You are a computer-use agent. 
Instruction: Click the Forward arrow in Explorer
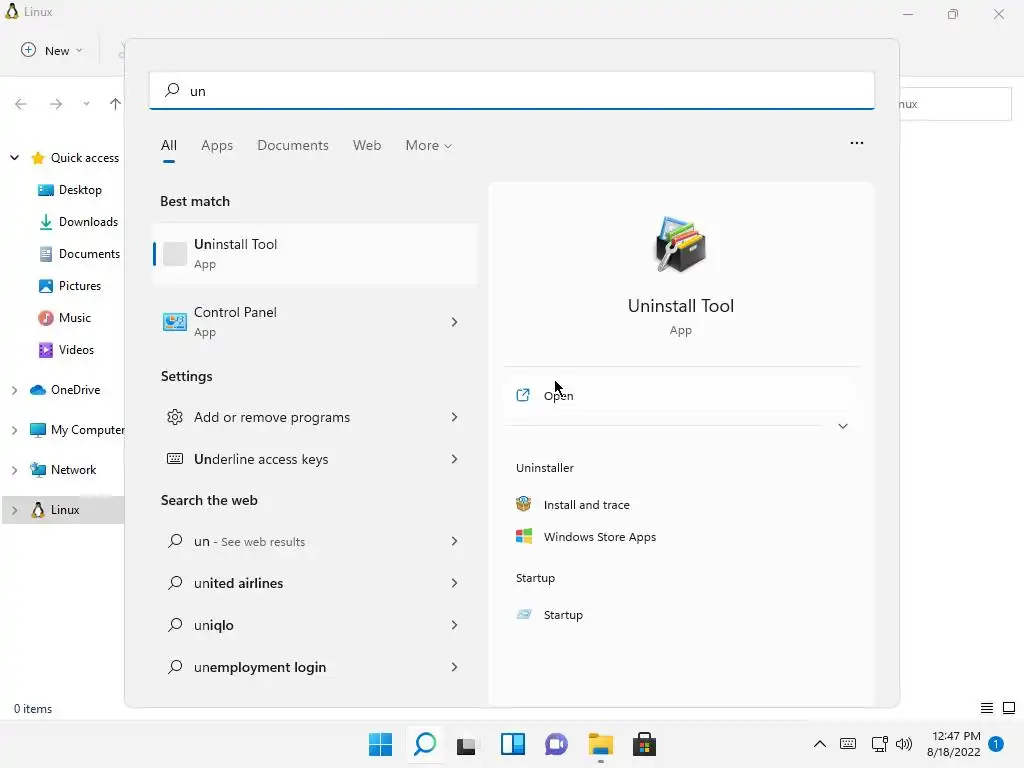[x=56, y=104]
